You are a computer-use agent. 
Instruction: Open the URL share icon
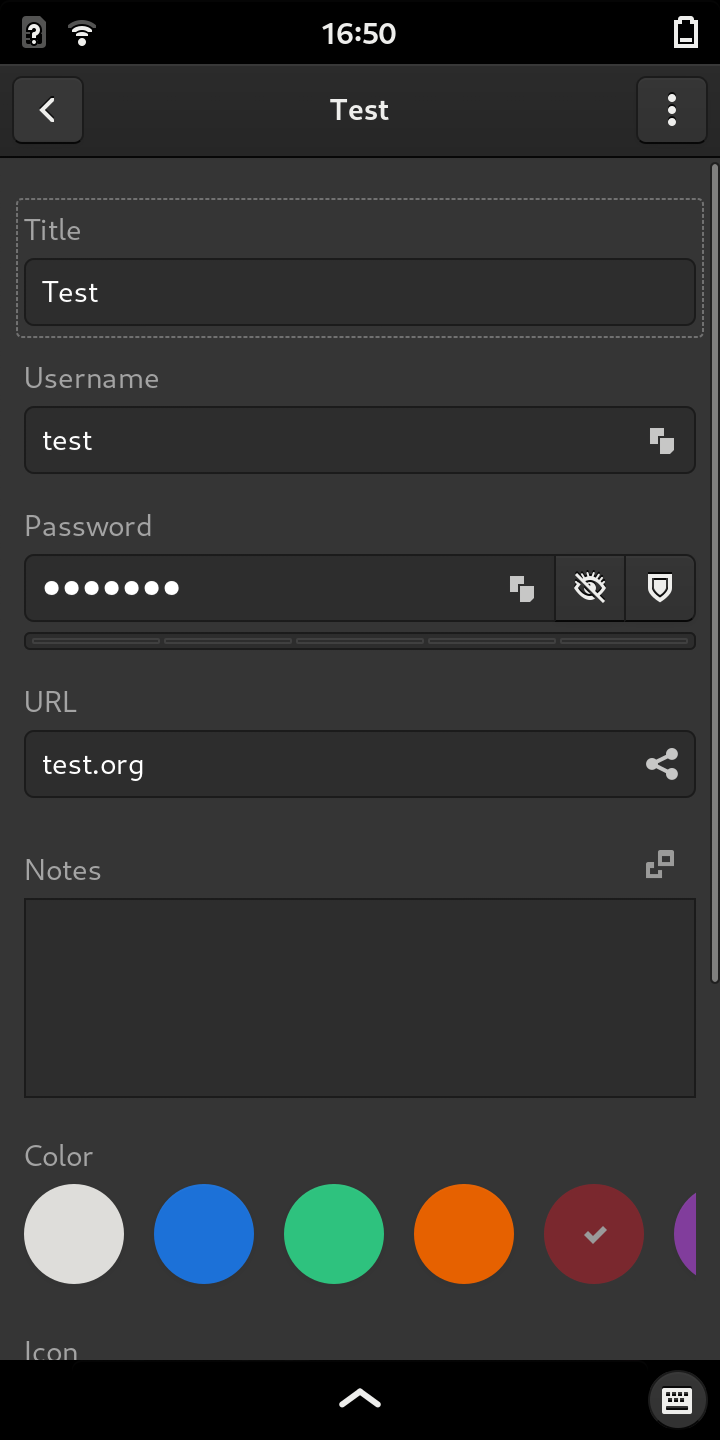point(661,764)
